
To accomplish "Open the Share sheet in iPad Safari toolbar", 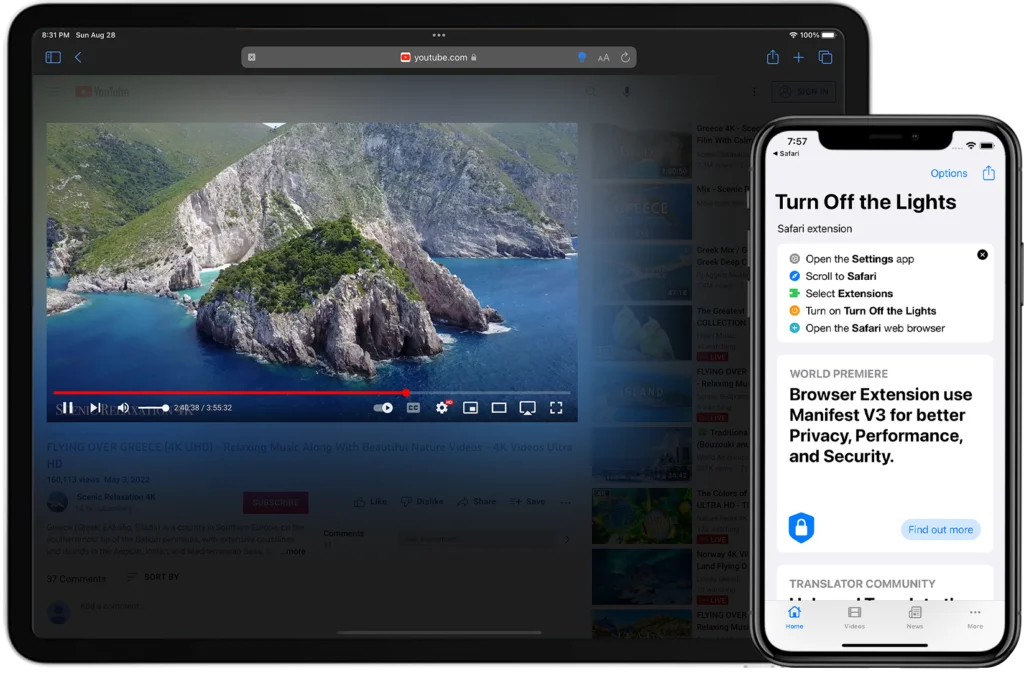I will (773, 57).
